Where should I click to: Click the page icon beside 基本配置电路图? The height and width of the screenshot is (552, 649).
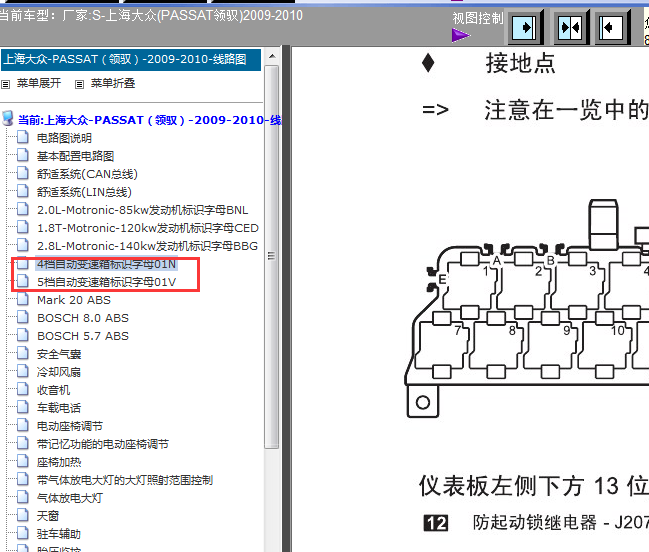(23, 155)
